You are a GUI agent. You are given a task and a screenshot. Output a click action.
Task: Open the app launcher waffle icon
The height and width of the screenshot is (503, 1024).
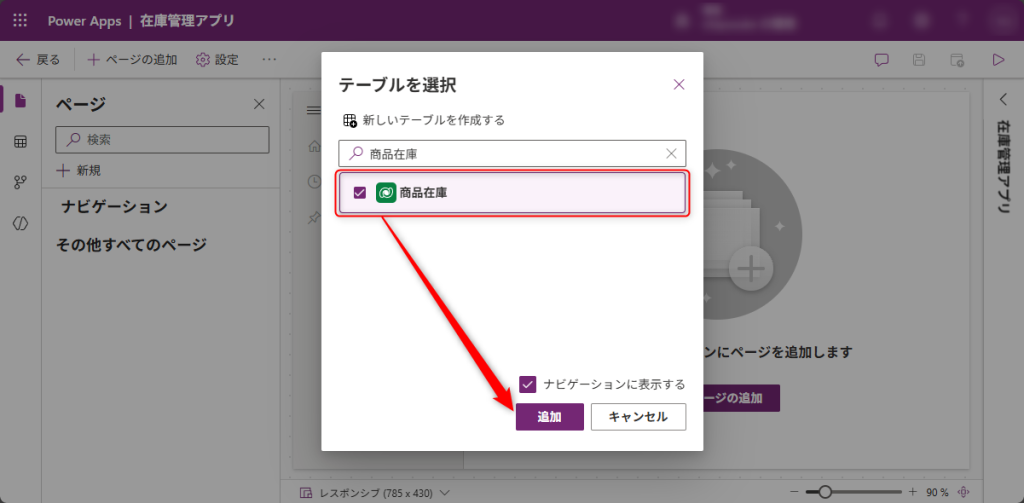(20, 20)
